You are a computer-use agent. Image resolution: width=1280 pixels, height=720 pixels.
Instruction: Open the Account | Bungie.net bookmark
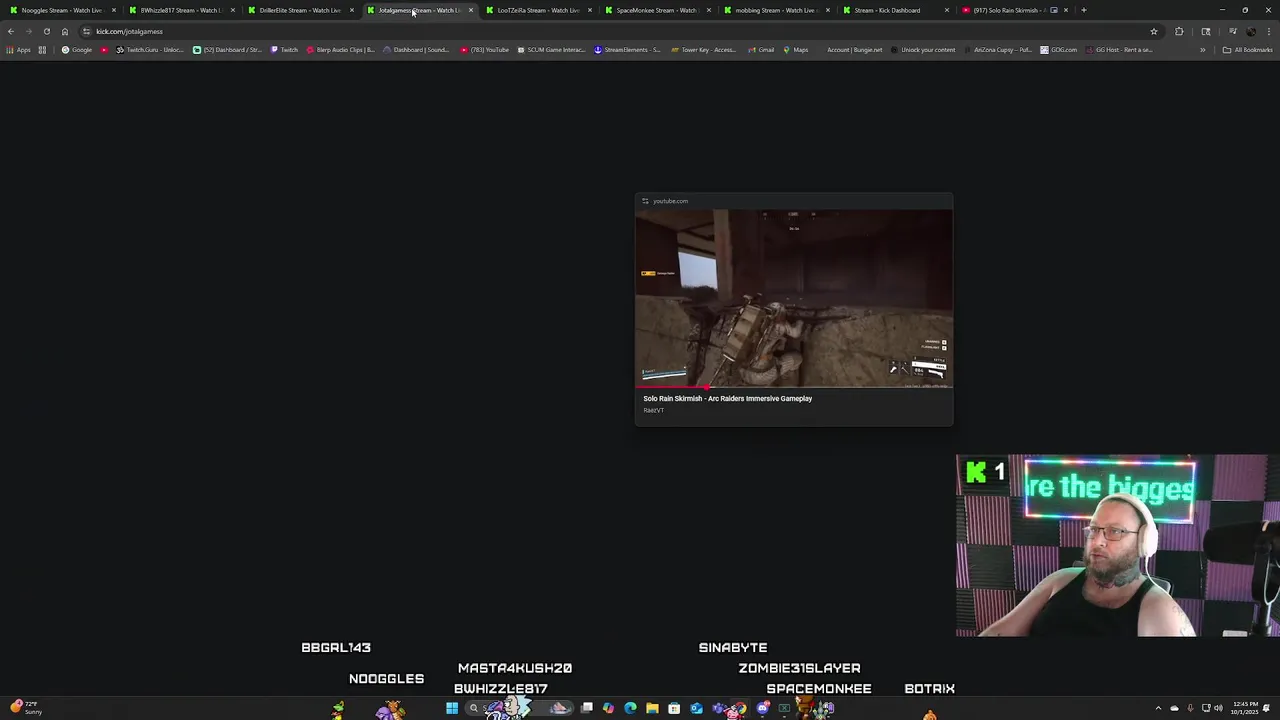[849, 50]
